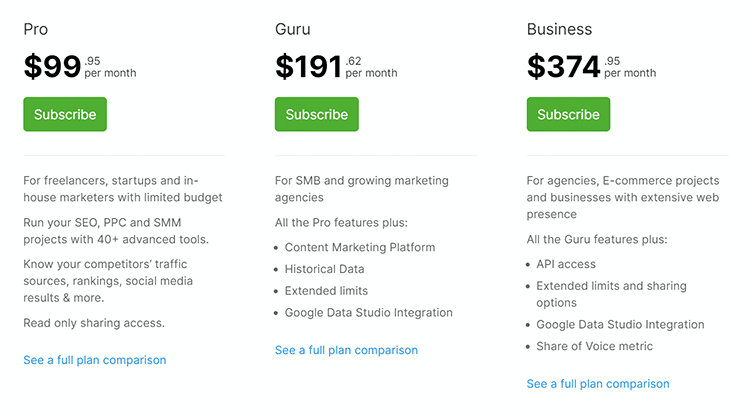Follow the Guru full plan comparison link
Image resolution: width=750 pixels, height=408 pixels.
click(346, 350)
